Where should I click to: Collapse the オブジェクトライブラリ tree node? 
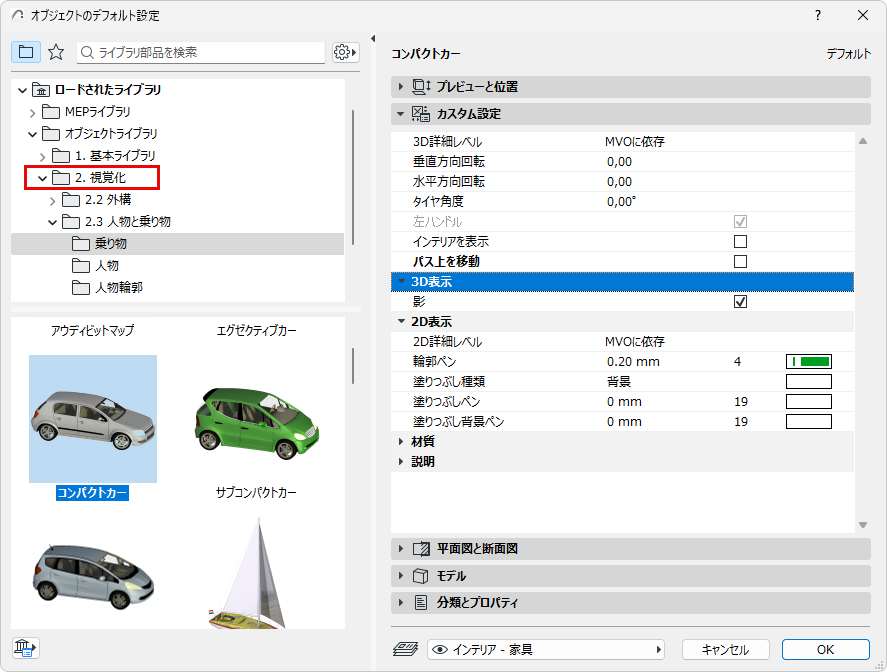tap(32, 134)
